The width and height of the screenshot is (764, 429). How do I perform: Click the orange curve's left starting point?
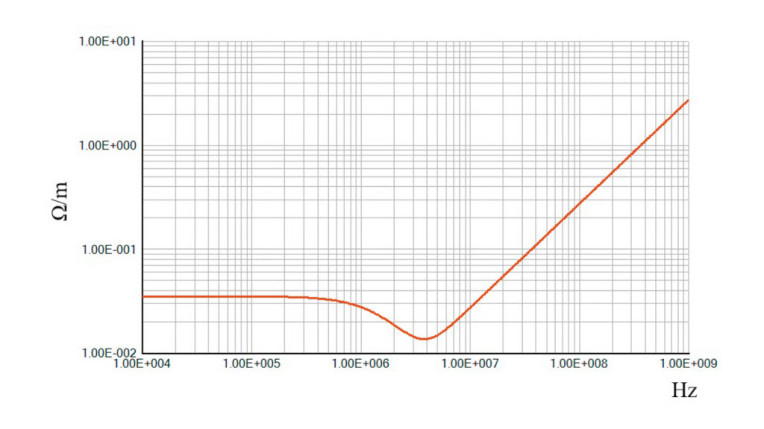tap(146, 297)
